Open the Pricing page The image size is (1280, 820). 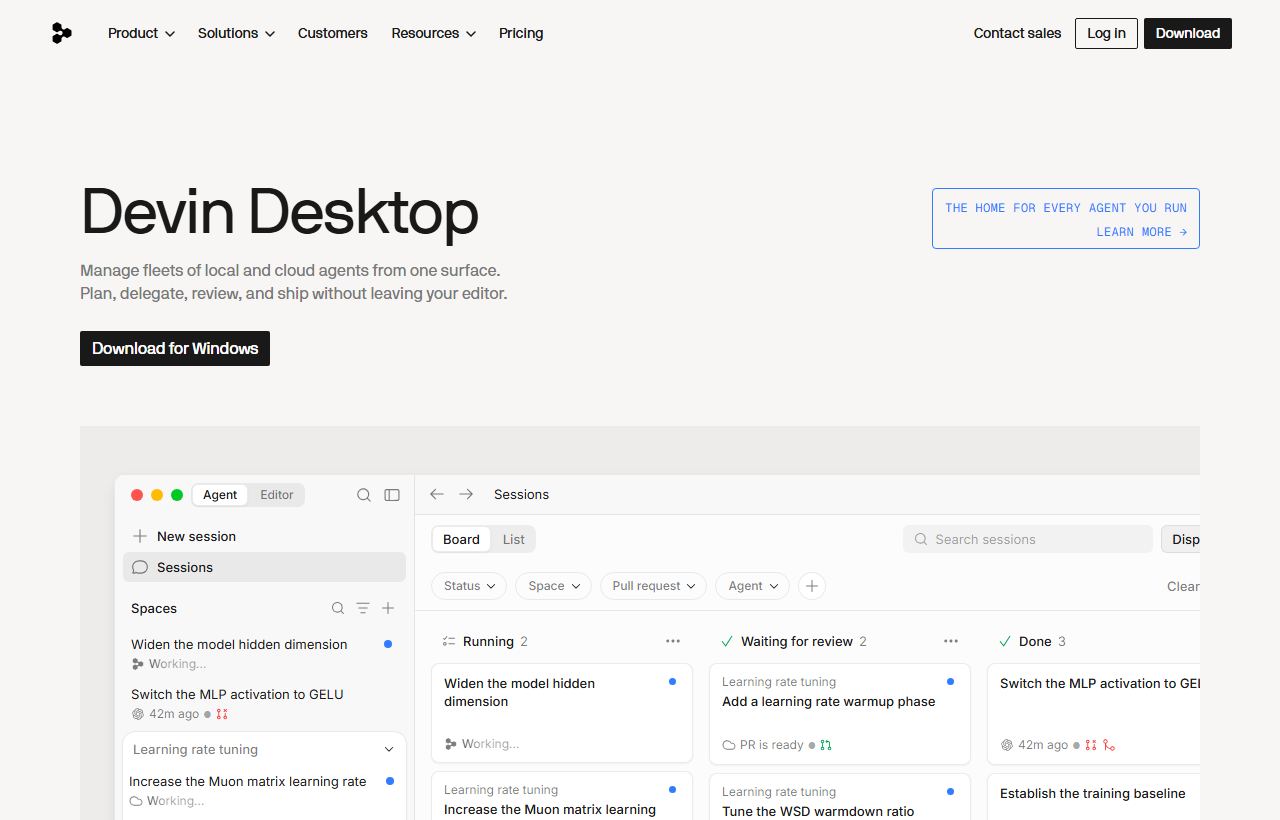(521, 33)
